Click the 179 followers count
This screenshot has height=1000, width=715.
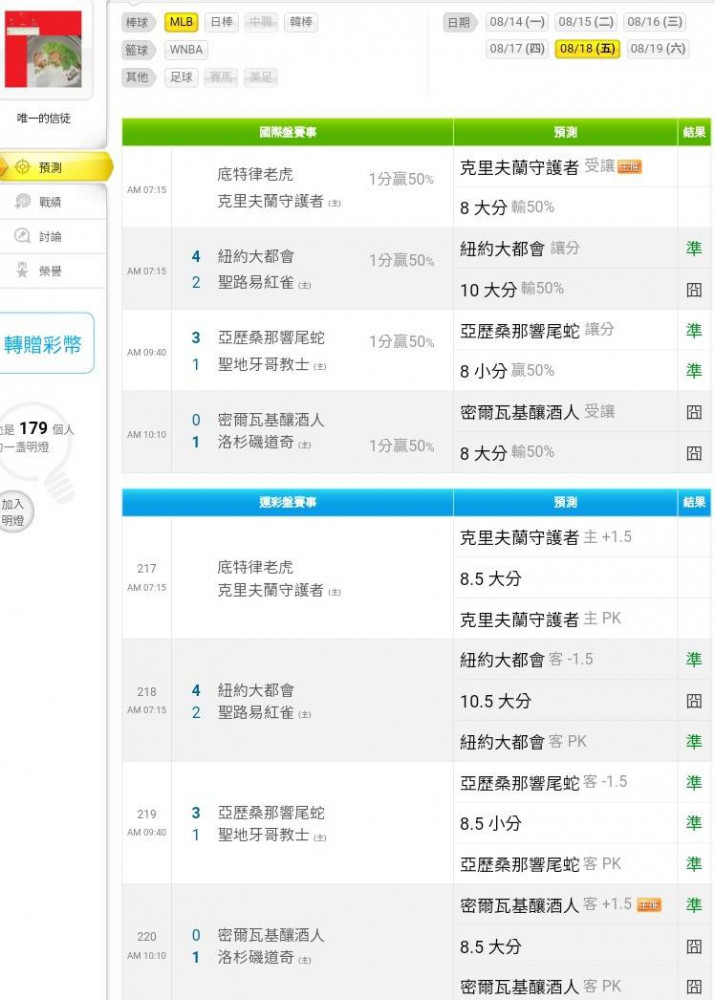coord(33,428)
